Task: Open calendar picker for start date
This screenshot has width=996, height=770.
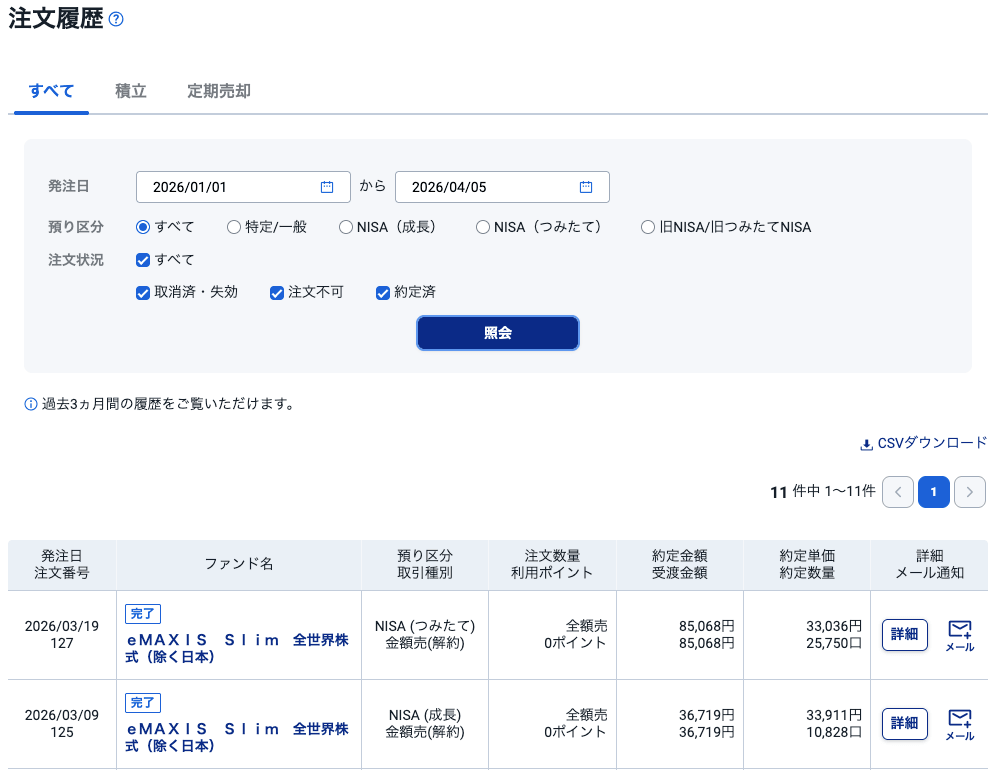Action: 327,187
